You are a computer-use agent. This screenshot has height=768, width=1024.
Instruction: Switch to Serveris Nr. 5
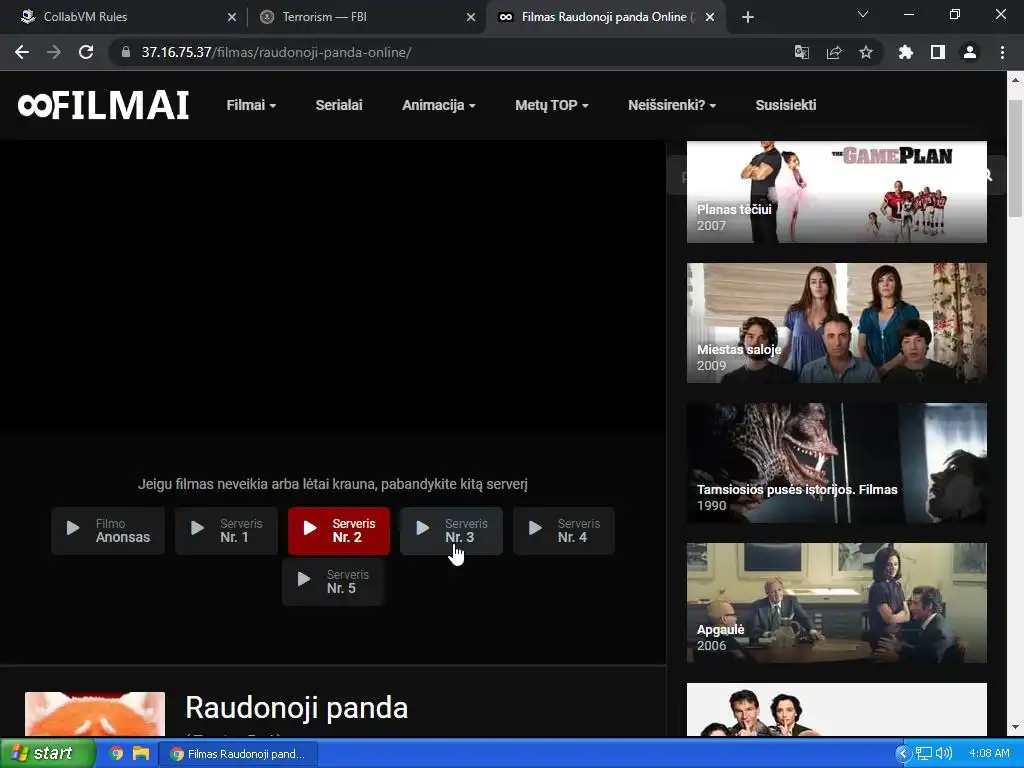pyautogui.click(x=333, y=581)
